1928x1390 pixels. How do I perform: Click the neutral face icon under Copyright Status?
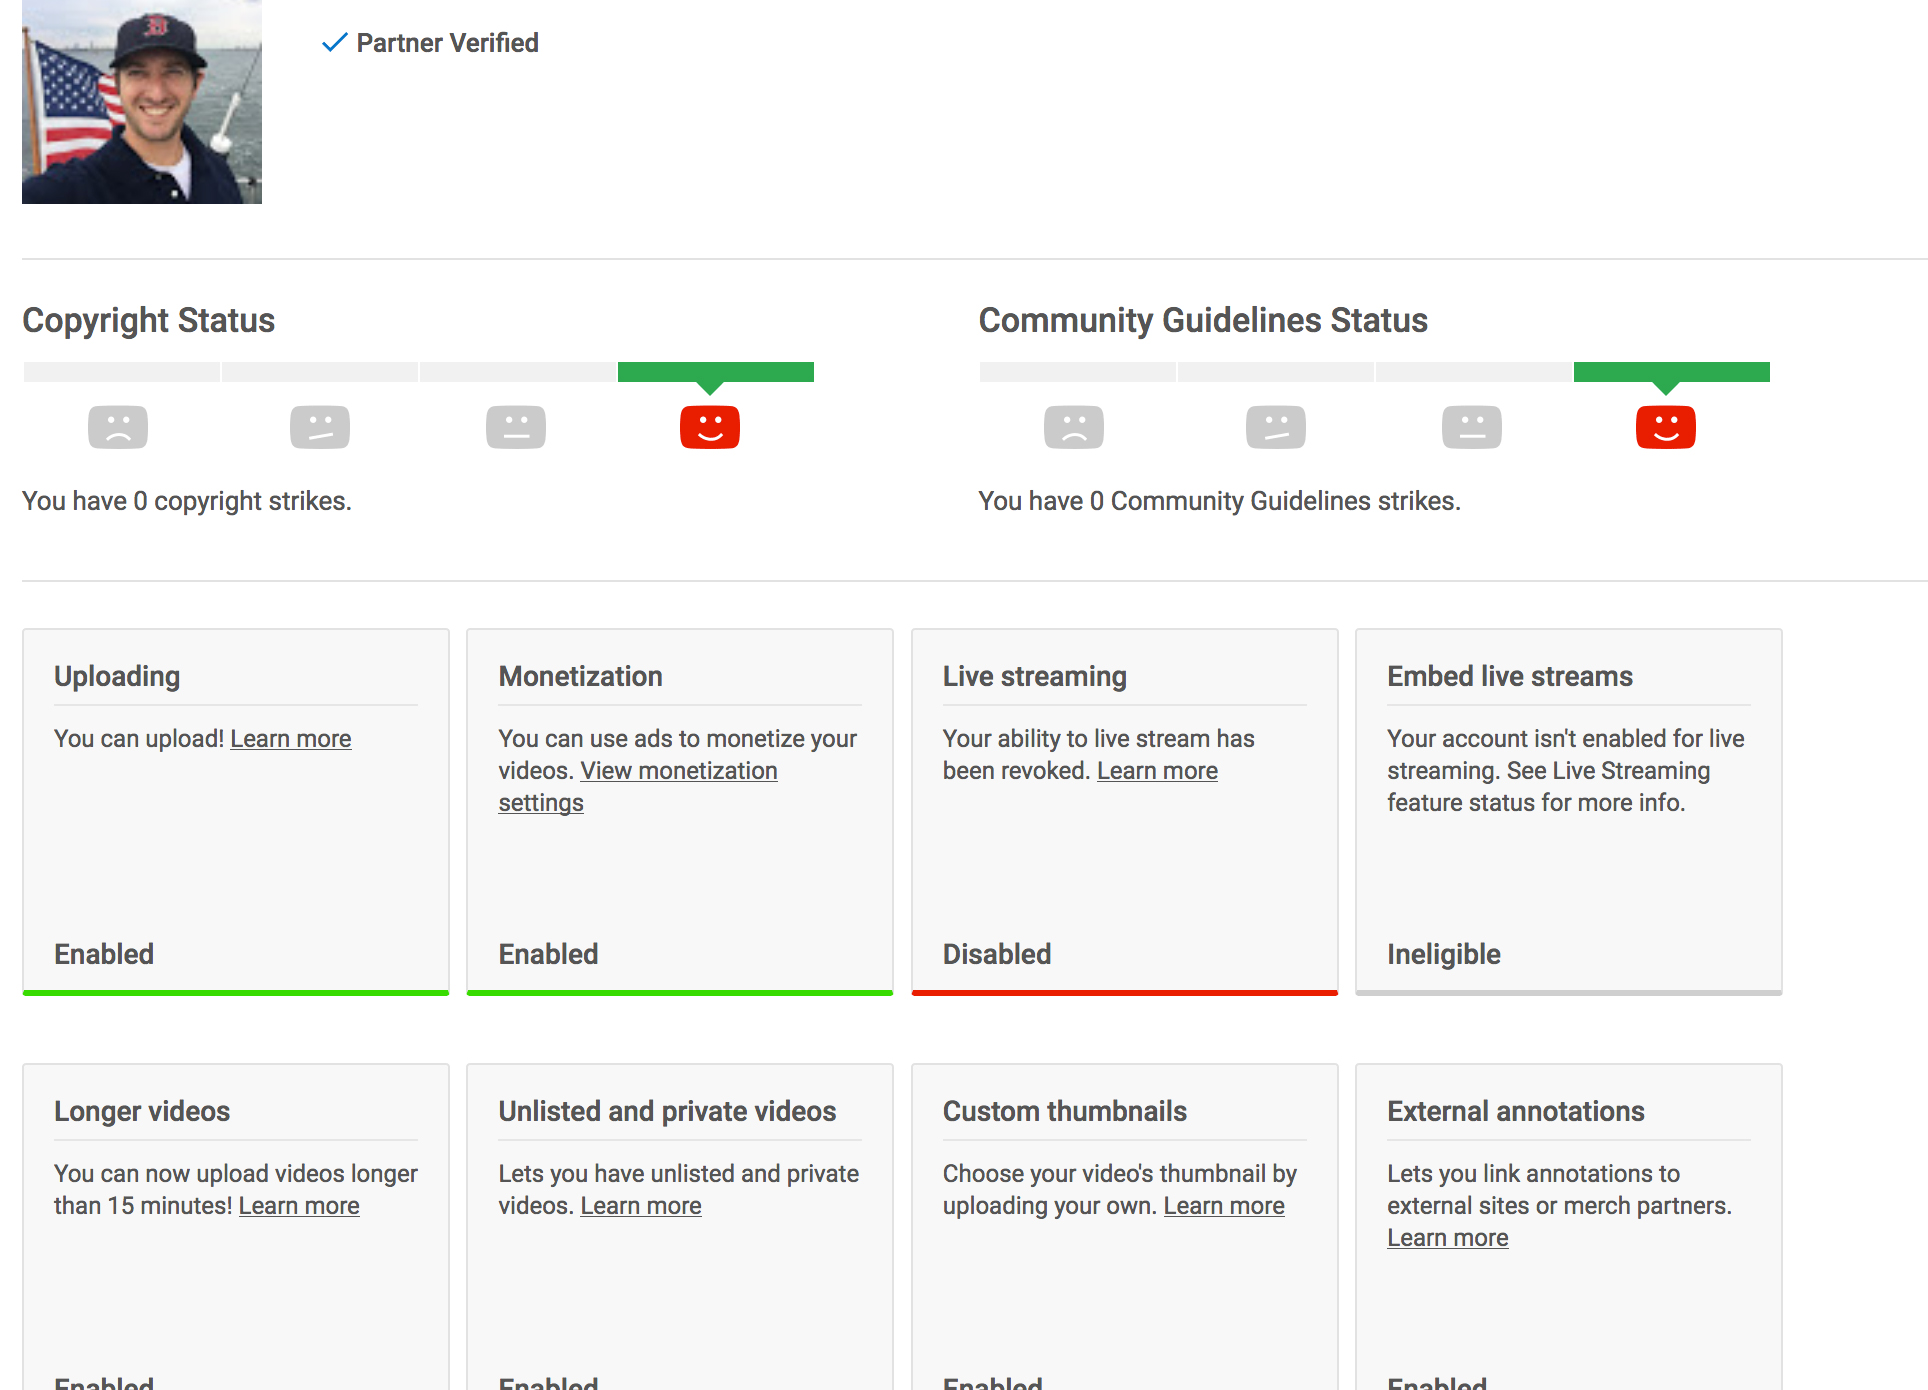pos(516,427)
